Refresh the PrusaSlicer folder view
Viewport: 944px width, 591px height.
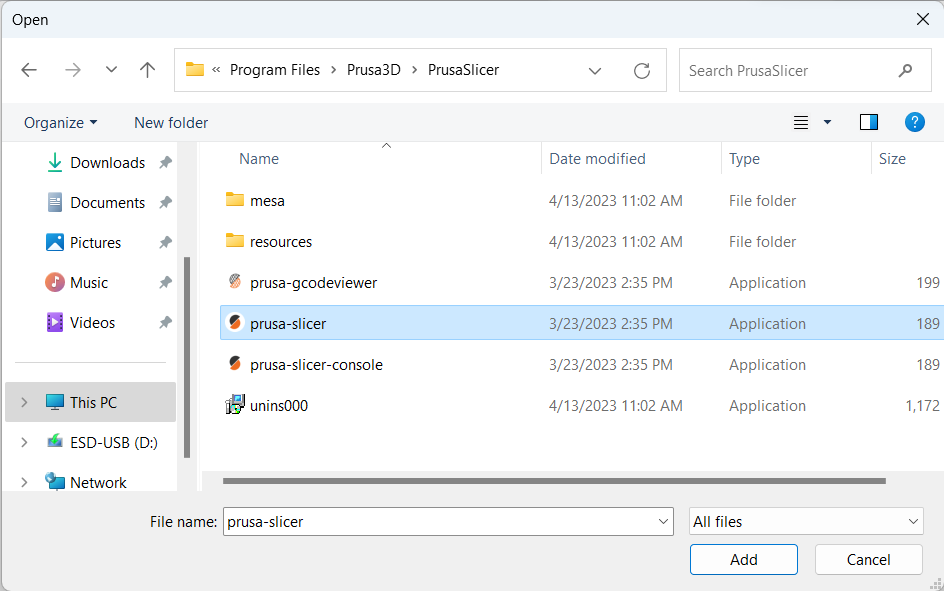[x=642, y=70]
